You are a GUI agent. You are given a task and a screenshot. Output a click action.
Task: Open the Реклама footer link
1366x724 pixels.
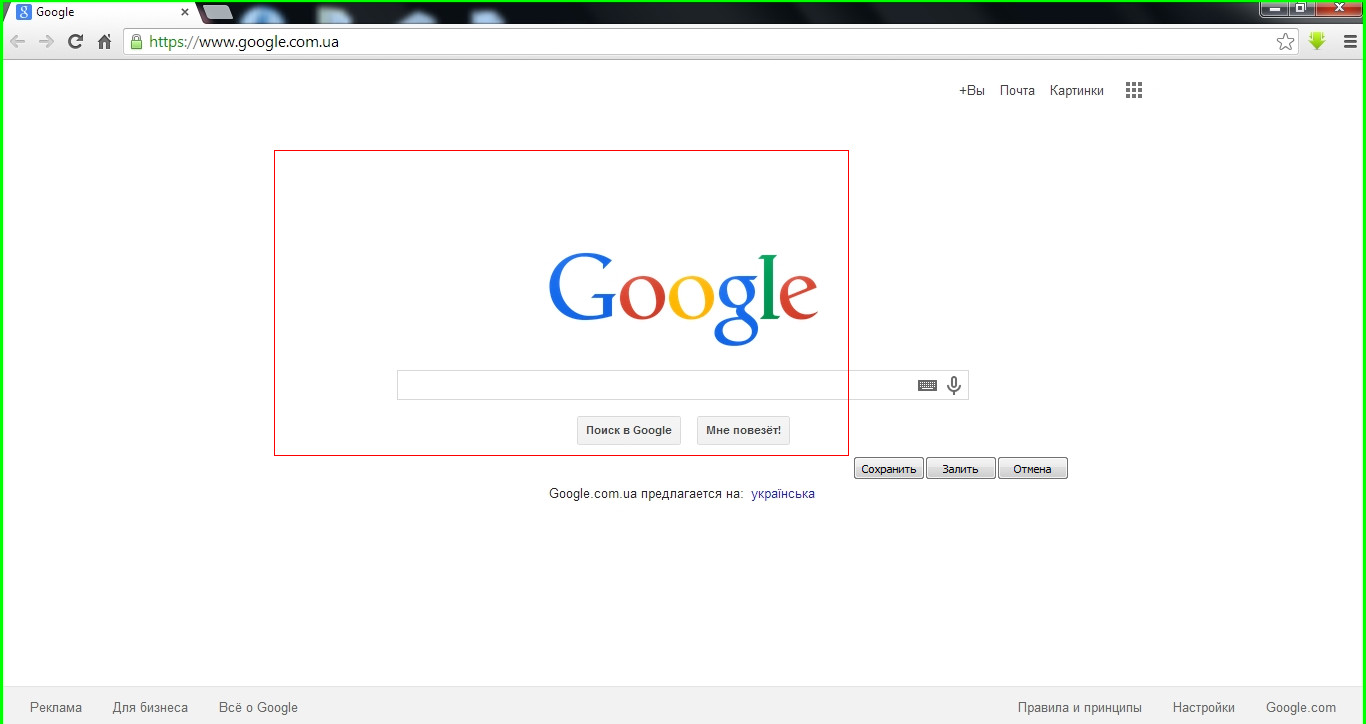tap(56, 707)
